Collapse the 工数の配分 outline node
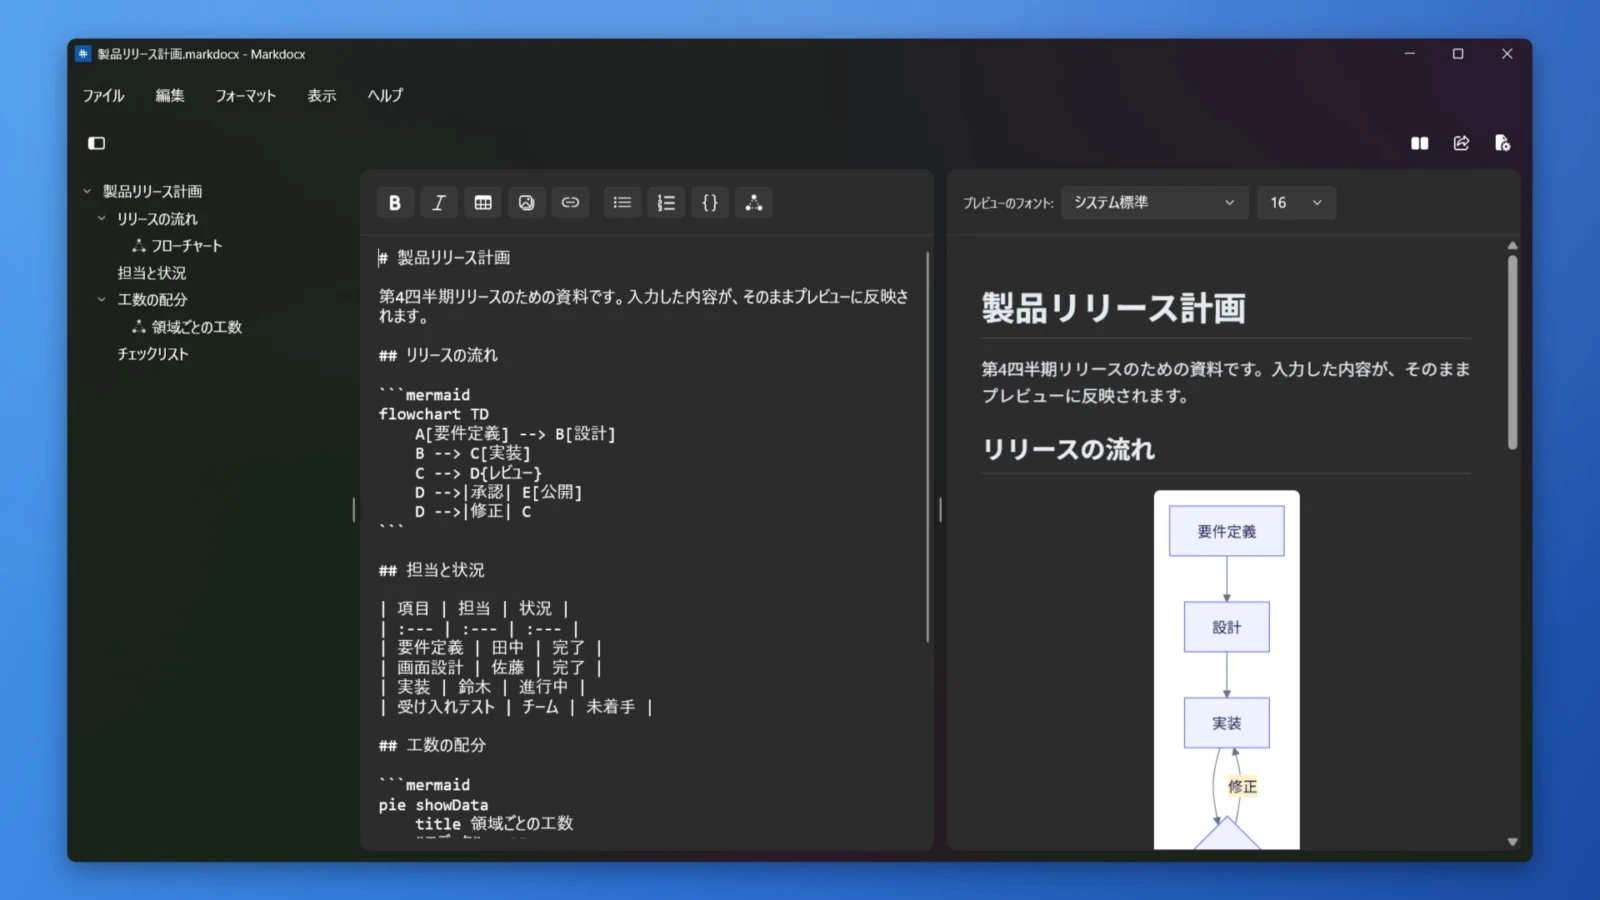 pos(101,299)
